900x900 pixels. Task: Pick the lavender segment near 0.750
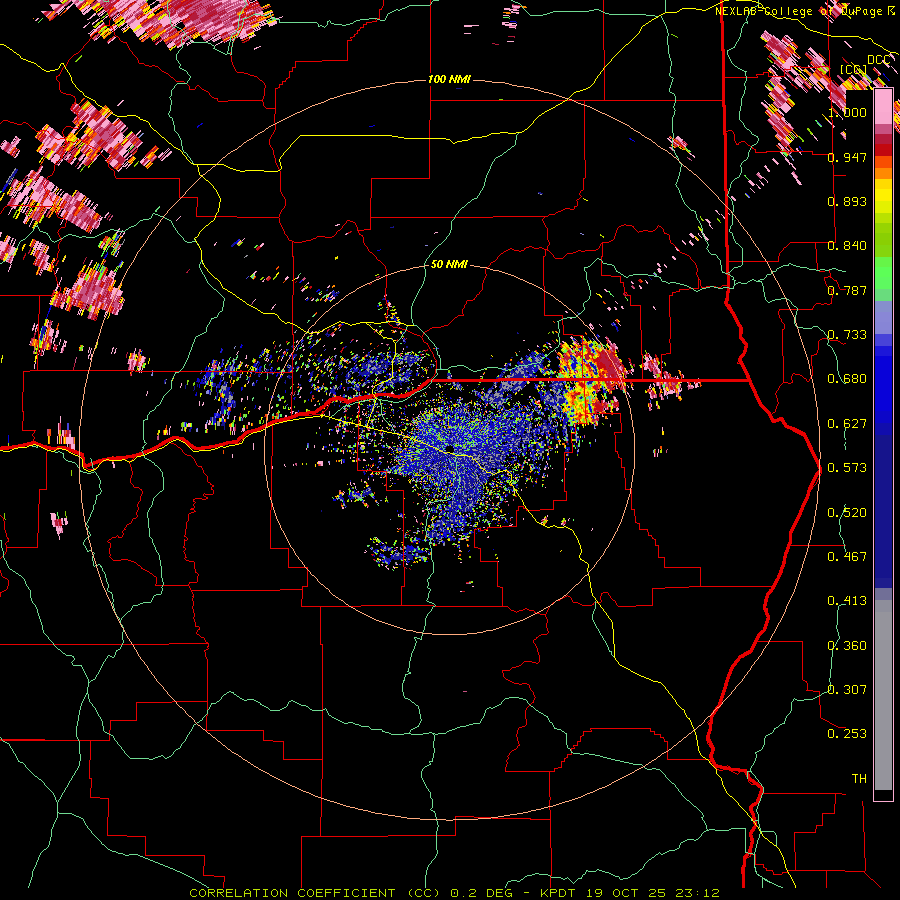(x=883, y=317)
